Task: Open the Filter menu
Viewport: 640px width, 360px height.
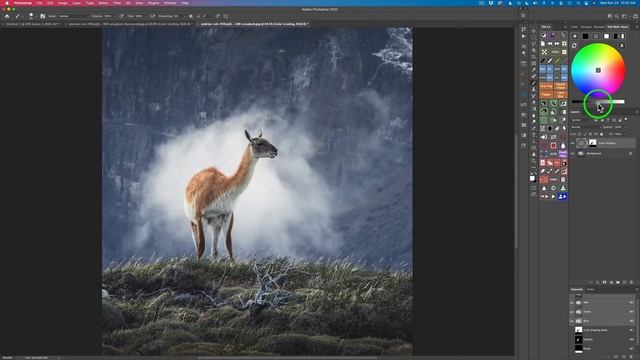Action: (x=117, y=3)
